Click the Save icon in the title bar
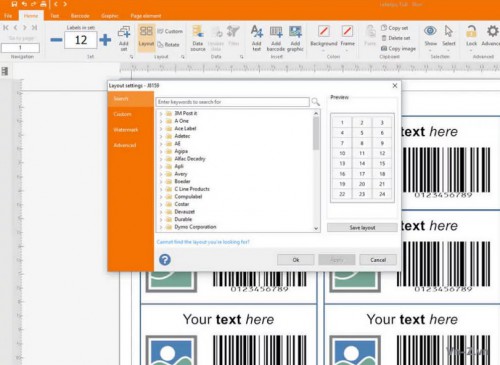This screenshot has height=365, width=500. (14, 4)
